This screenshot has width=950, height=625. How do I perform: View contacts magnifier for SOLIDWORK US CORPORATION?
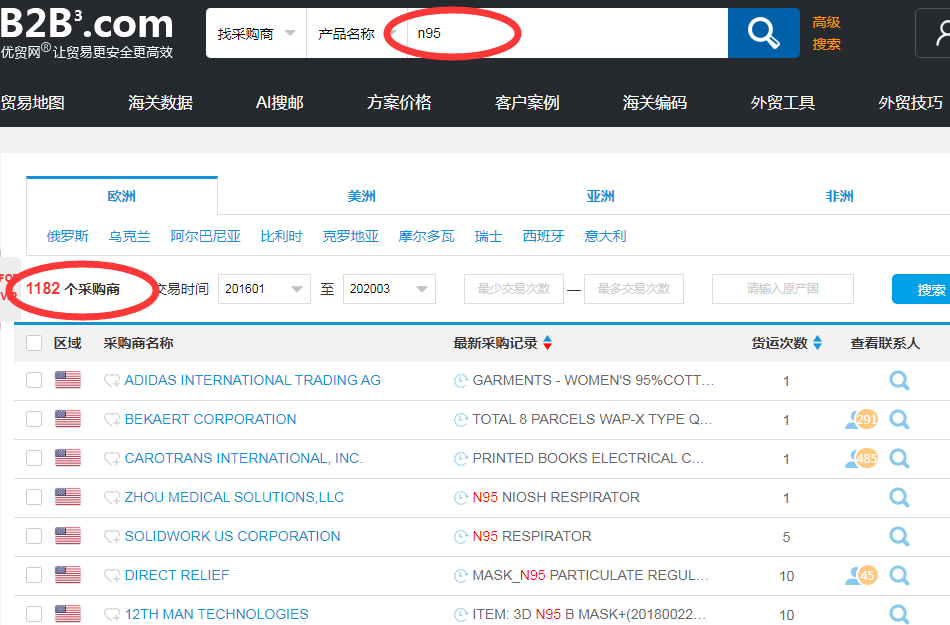point(899,536)
